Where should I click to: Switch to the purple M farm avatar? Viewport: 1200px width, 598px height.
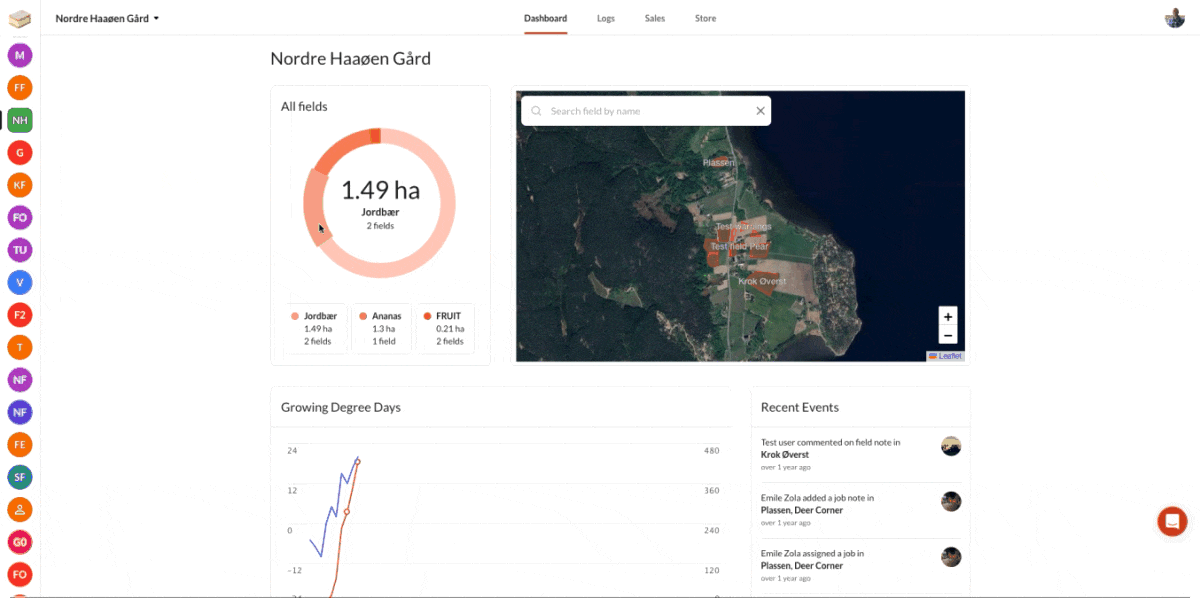point(20,55)
